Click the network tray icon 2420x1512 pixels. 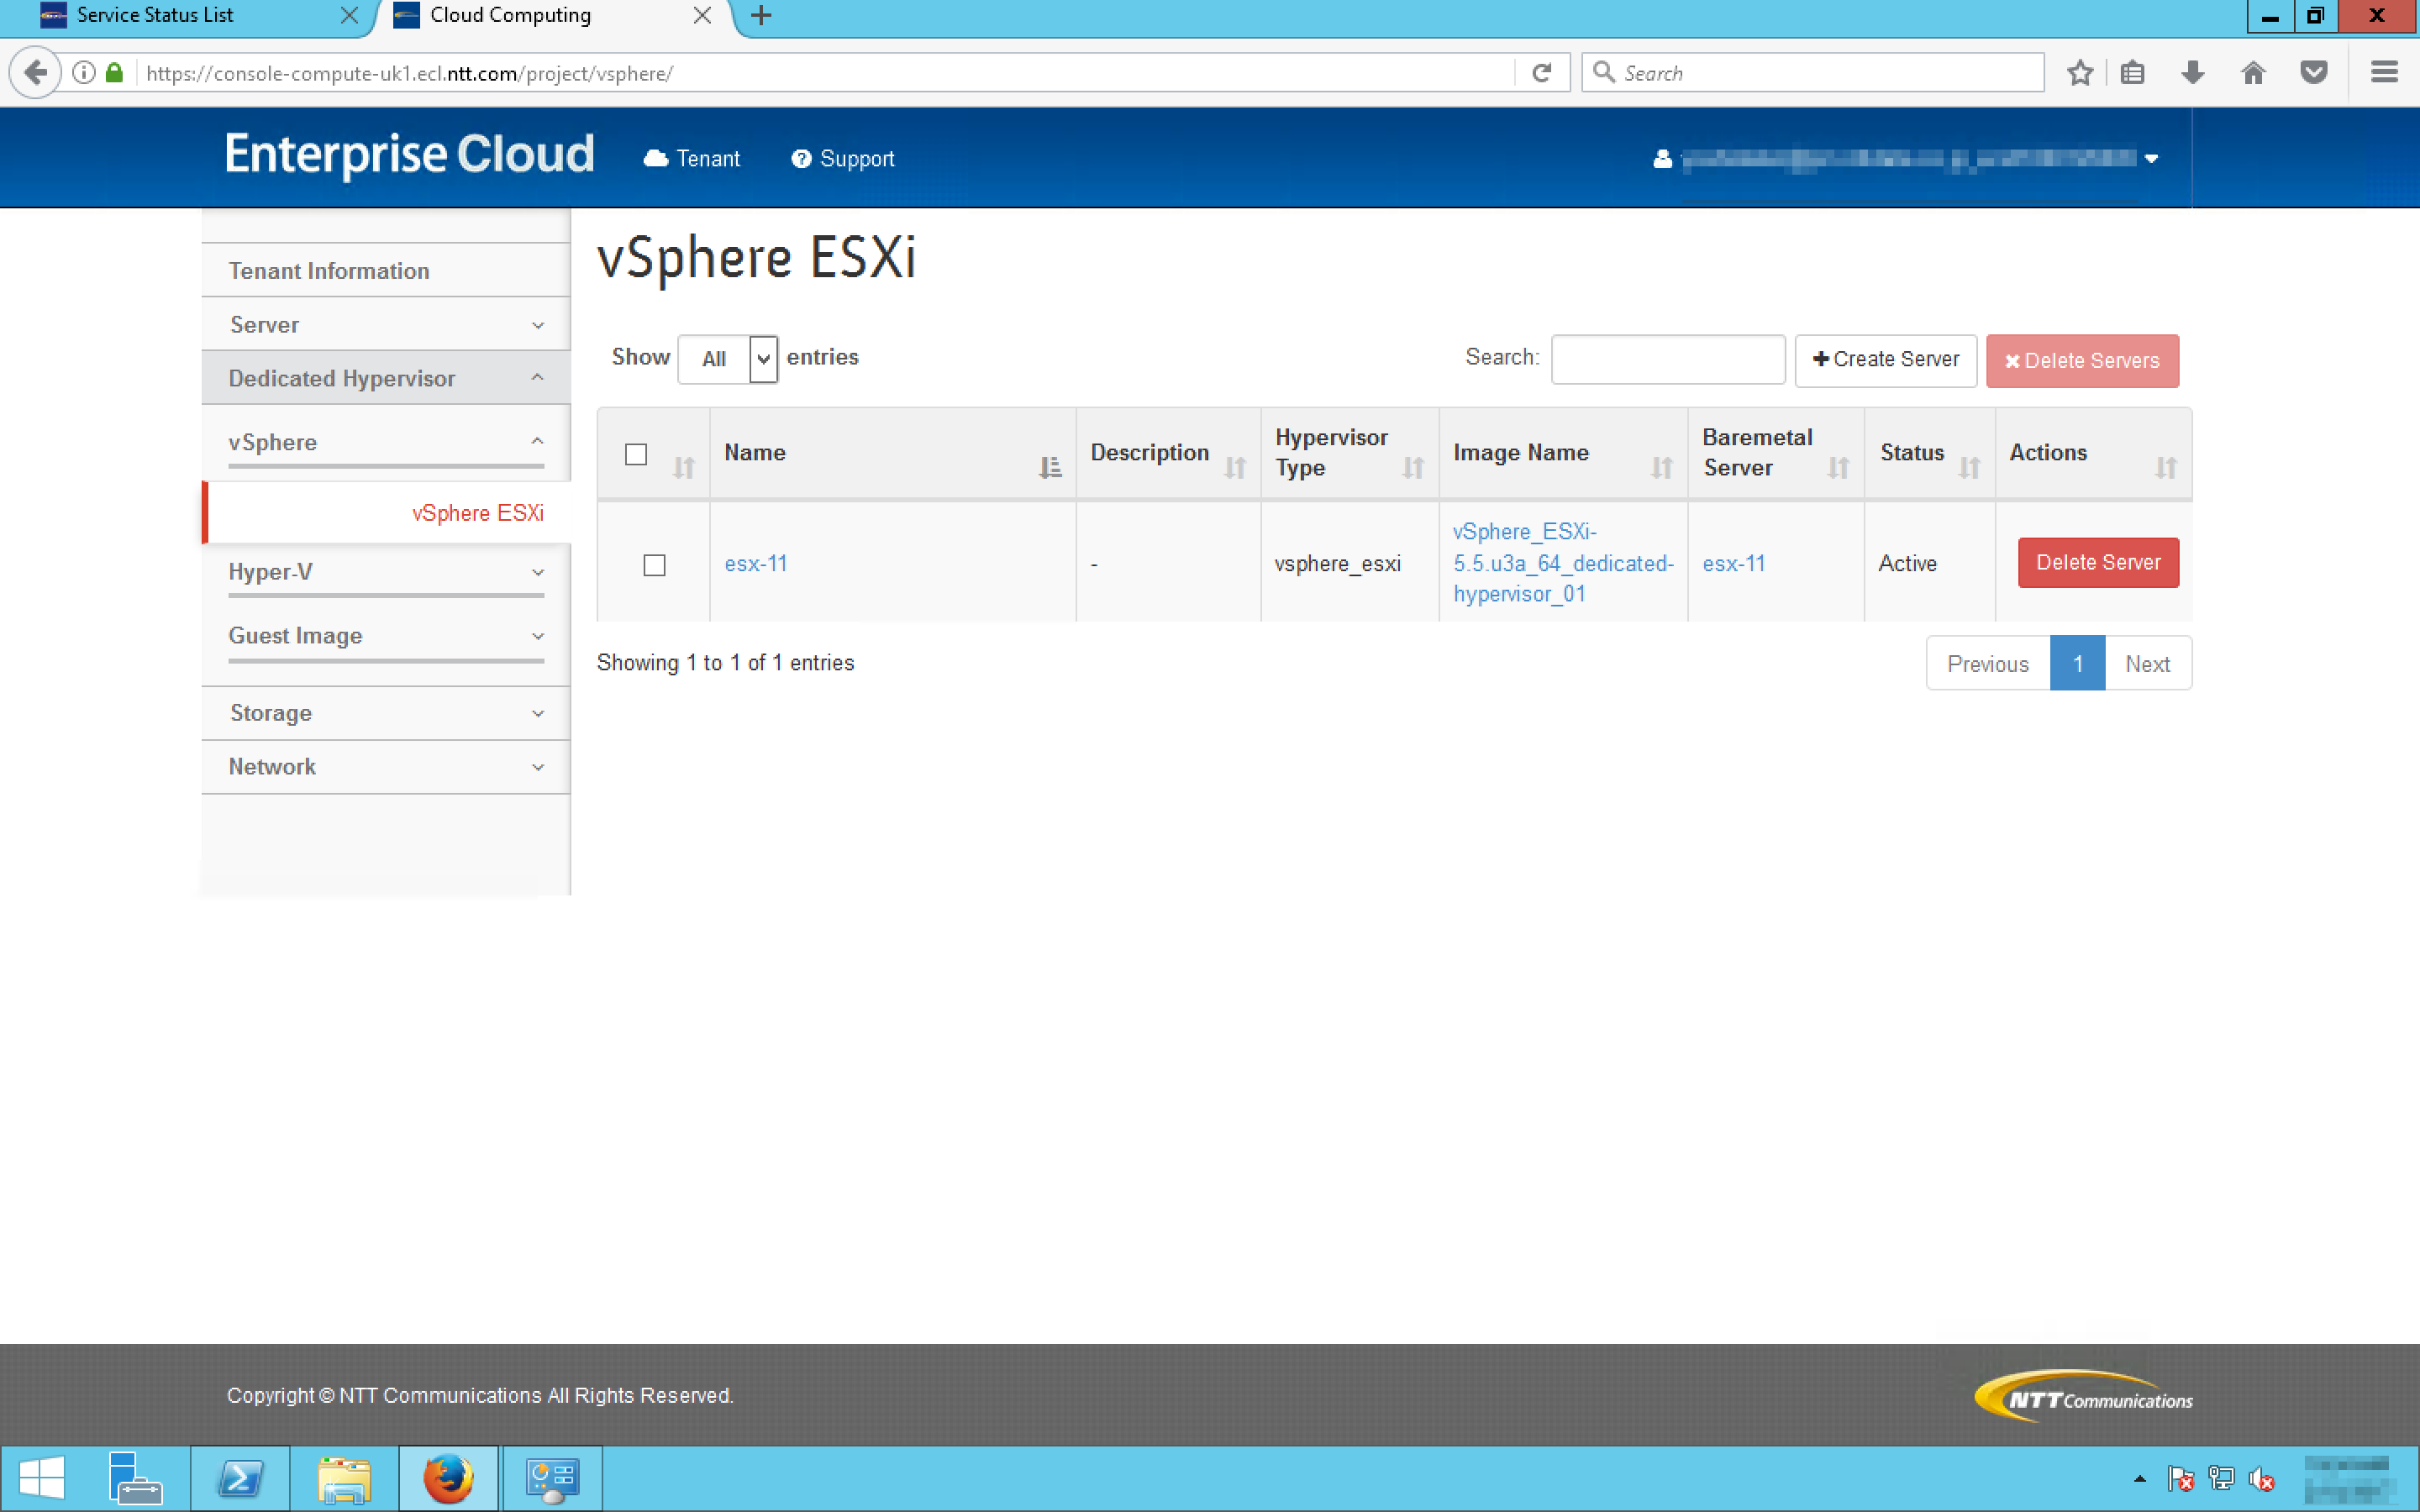pos(2221,1478)
